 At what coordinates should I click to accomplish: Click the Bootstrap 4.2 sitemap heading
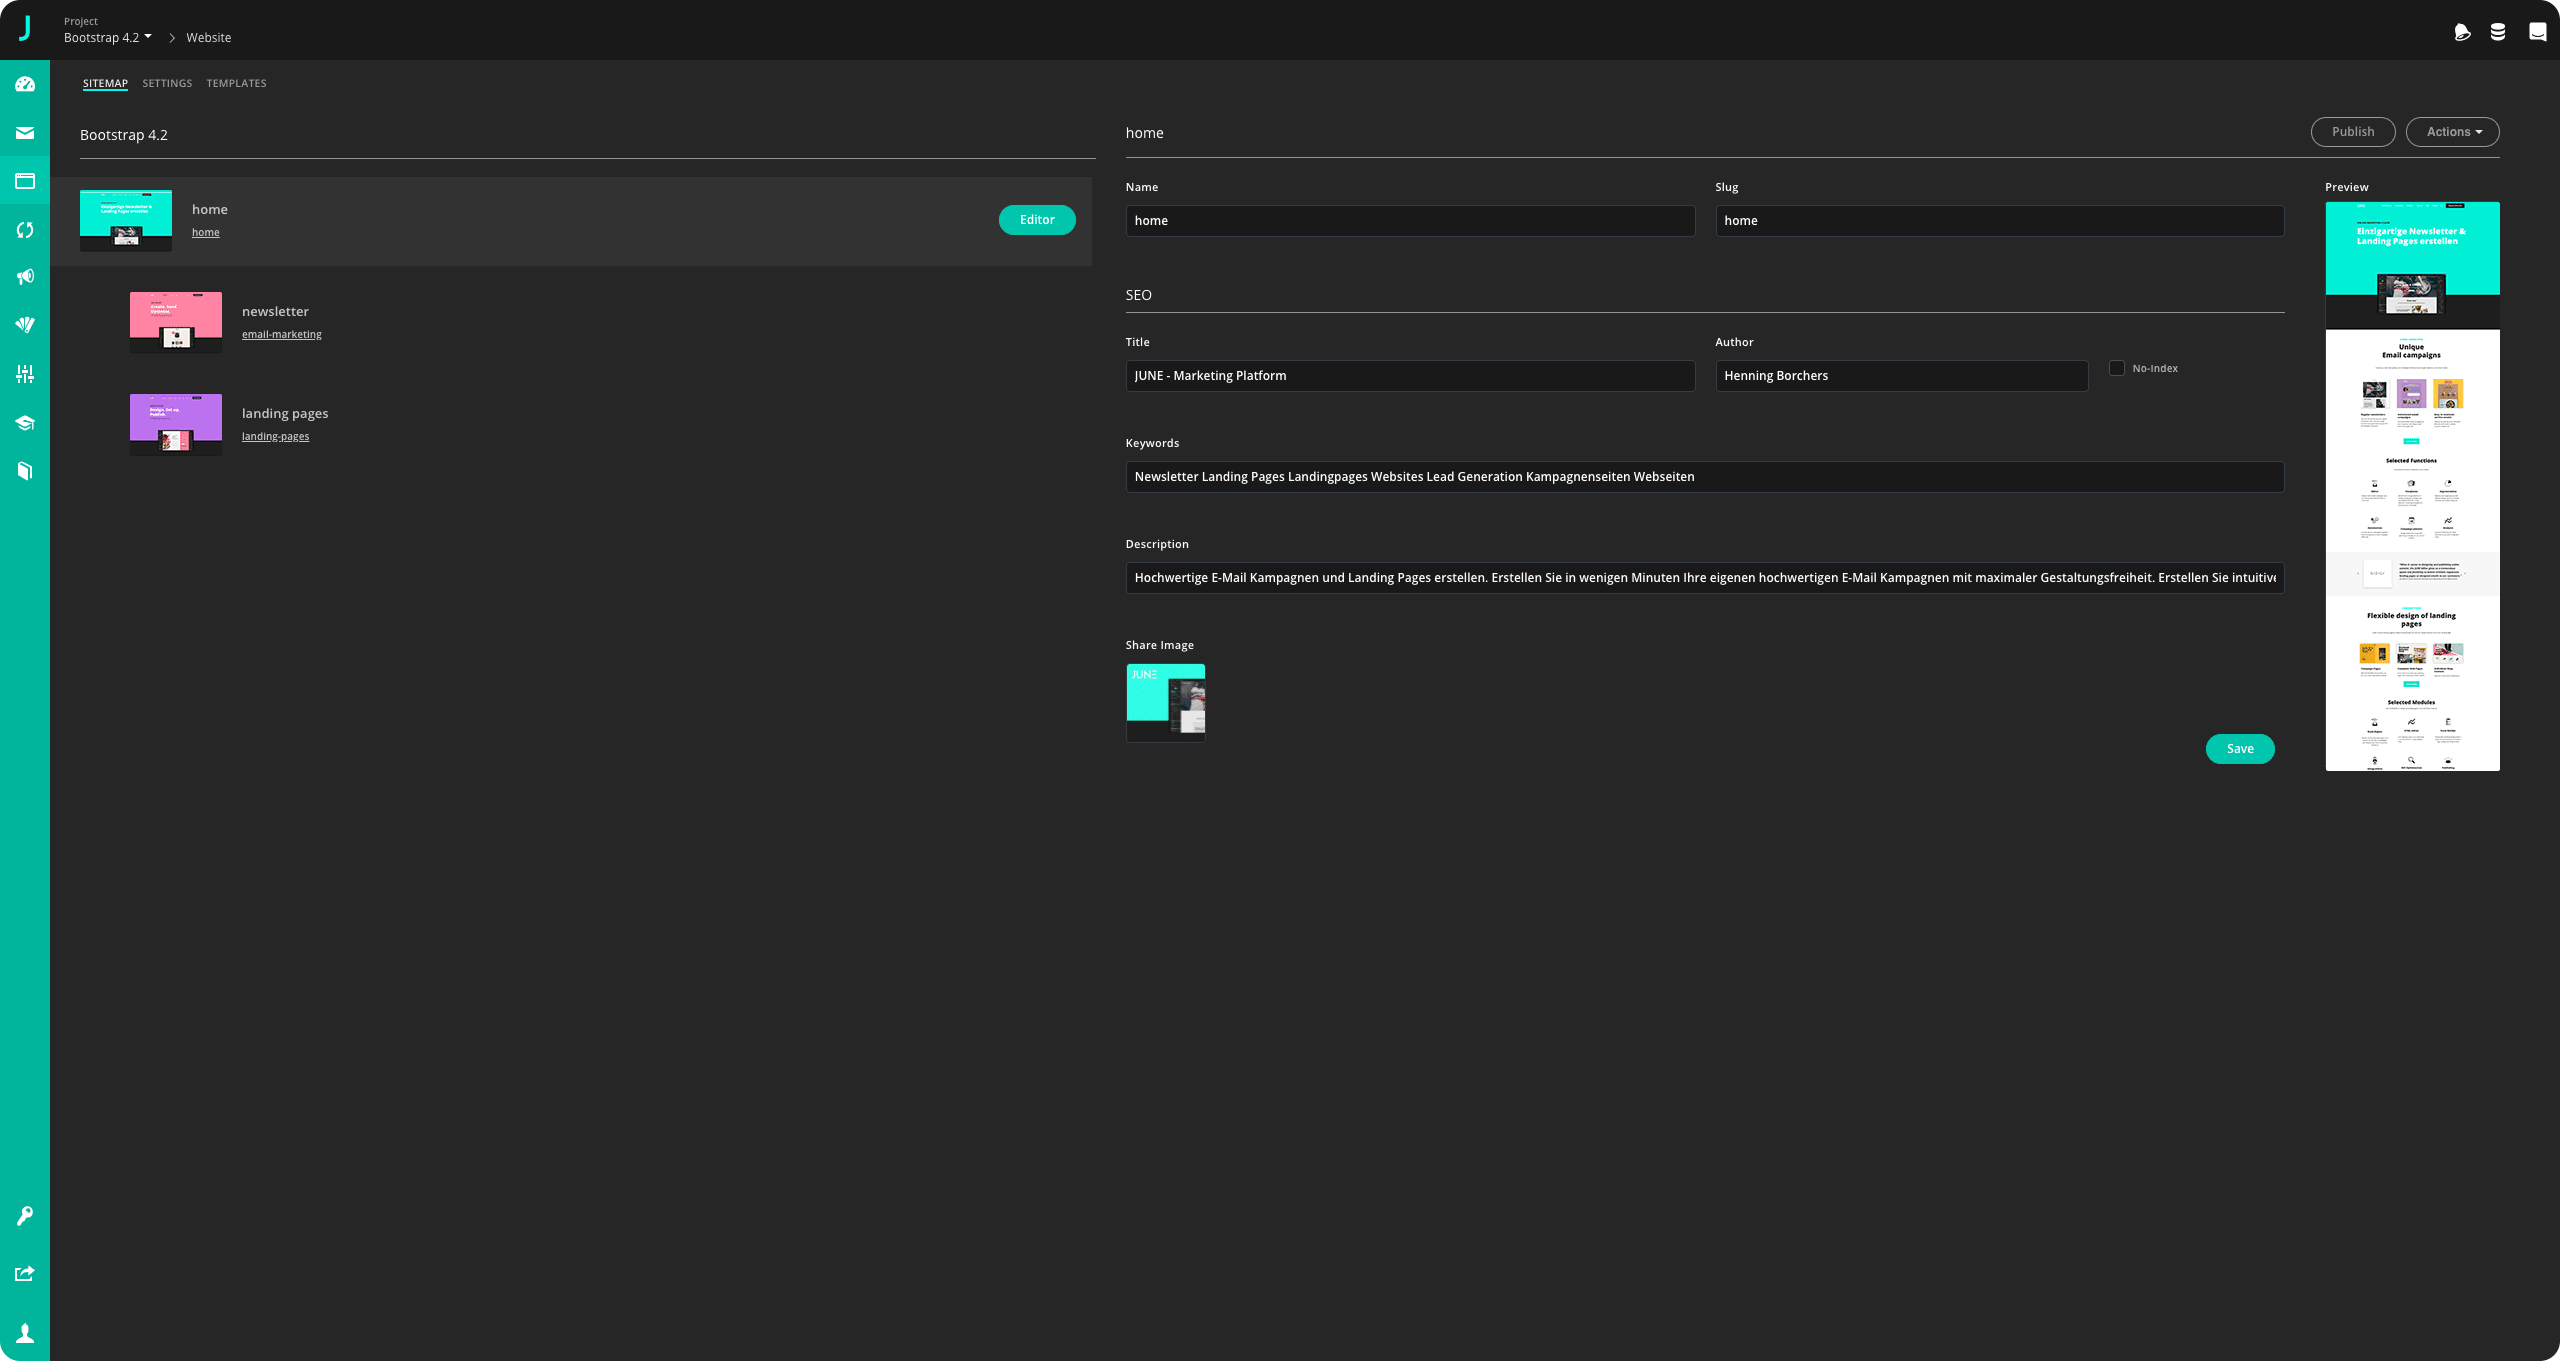tap(124, 135)
